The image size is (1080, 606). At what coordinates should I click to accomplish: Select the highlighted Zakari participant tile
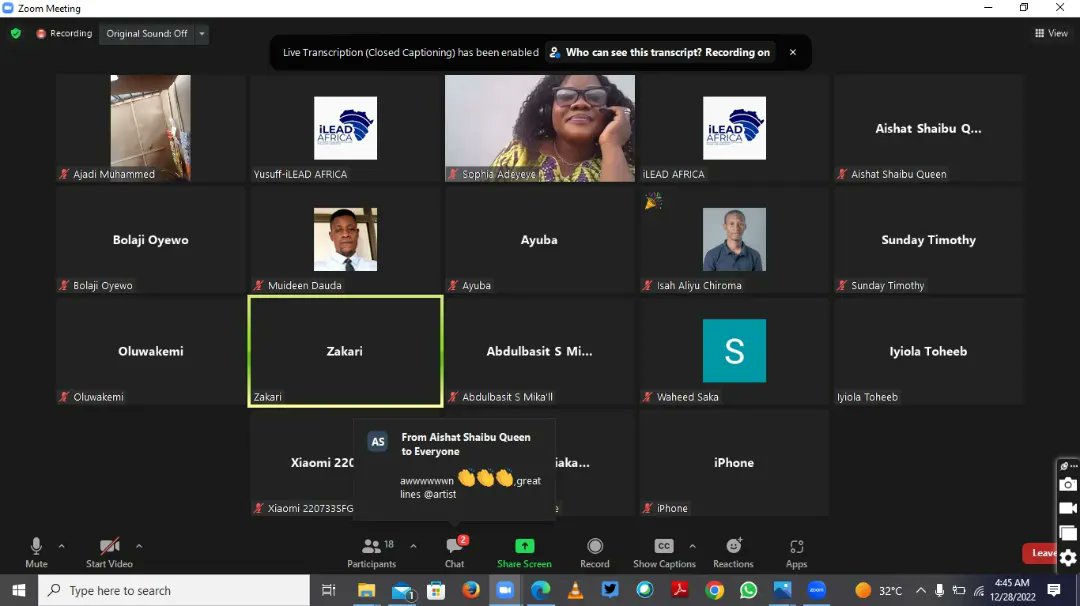[345, 351]
